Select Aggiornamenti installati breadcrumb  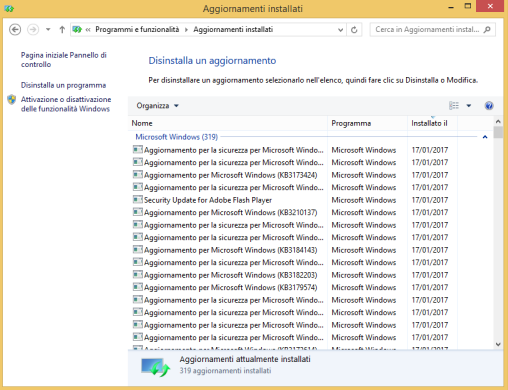coord(233,30)
